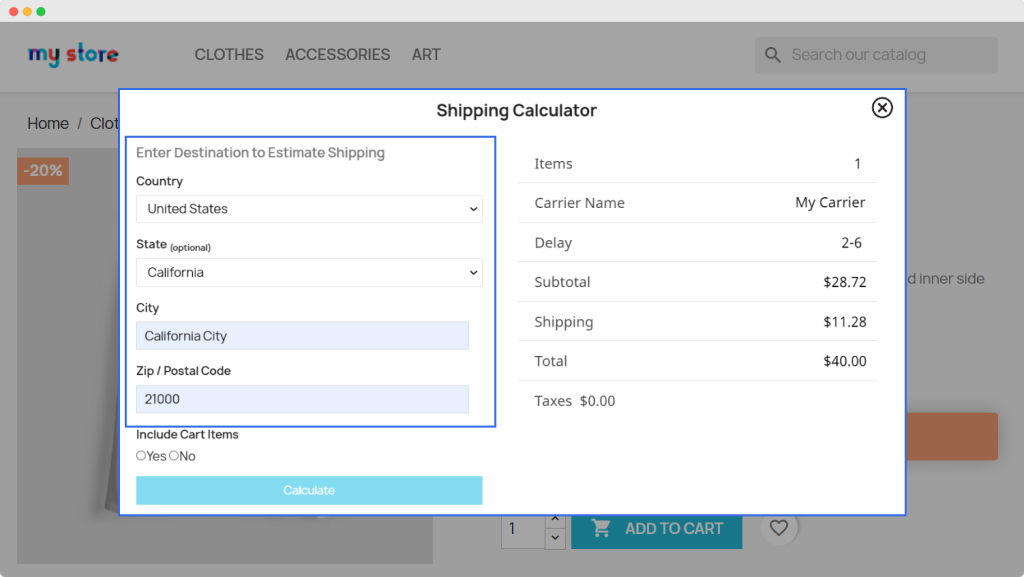The height and width of the screenshot is (577, 1024).
Task: Close the Shipping Calculator dialog
Action: (881, 108)
